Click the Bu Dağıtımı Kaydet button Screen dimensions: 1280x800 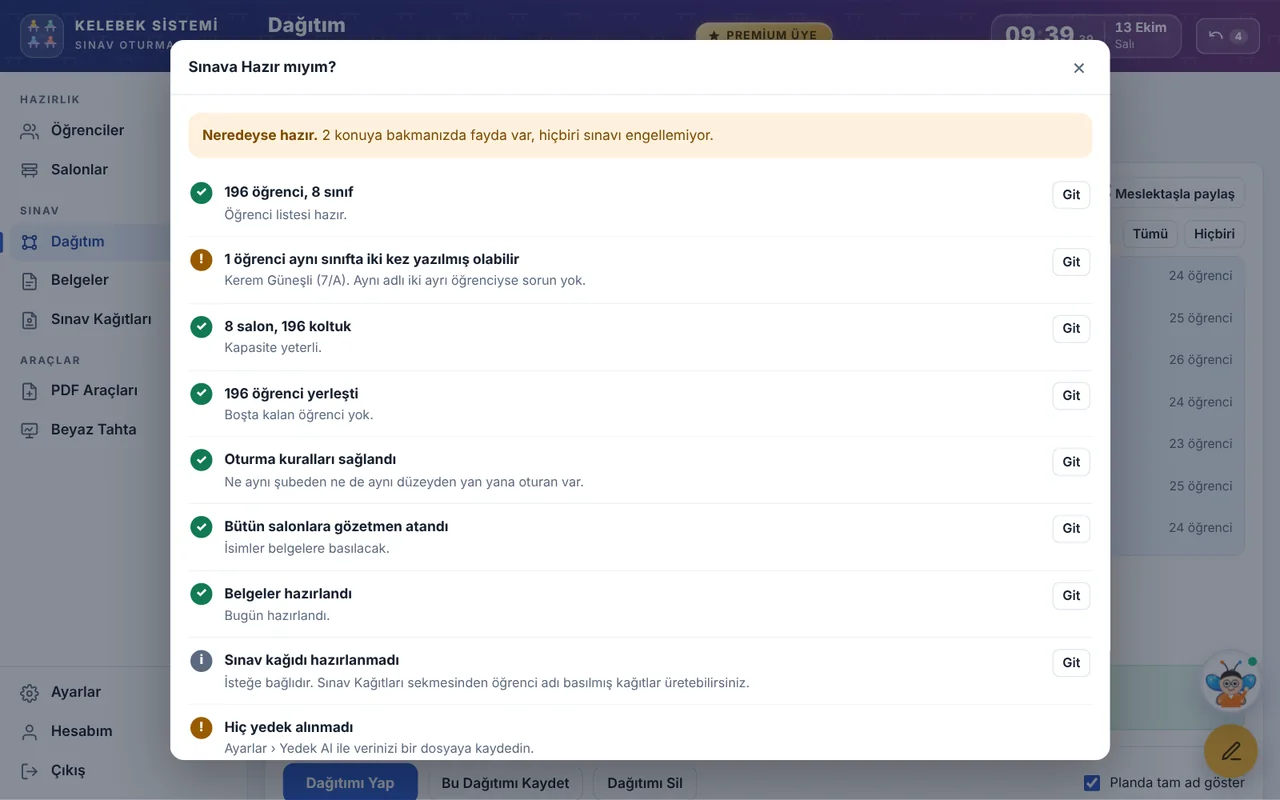pos(505,783)
